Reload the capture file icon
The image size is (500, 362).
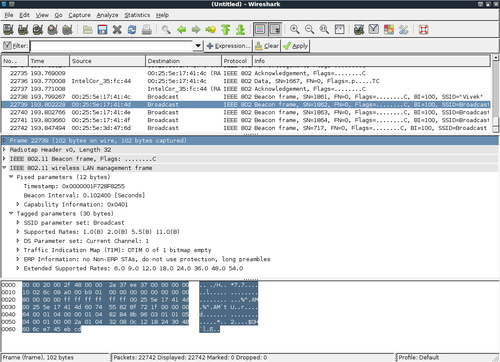(132, 30)
